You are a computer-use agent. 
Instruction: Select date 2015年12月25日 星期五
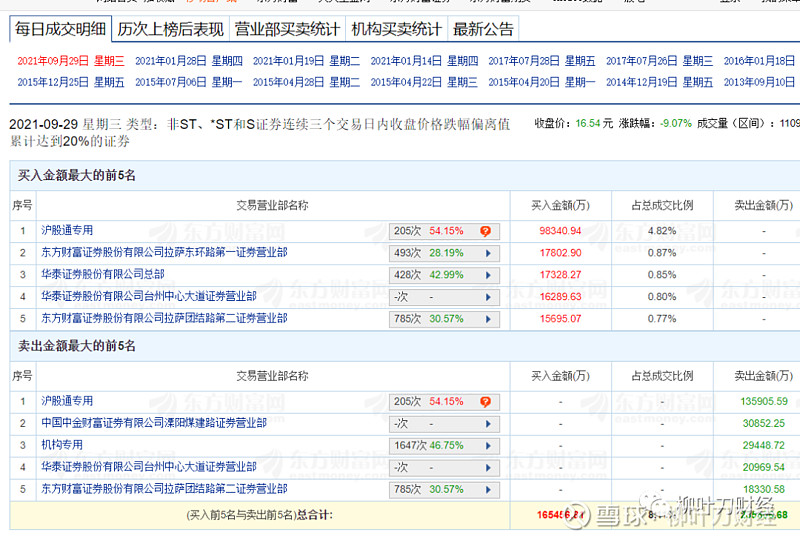click(71, 82)
